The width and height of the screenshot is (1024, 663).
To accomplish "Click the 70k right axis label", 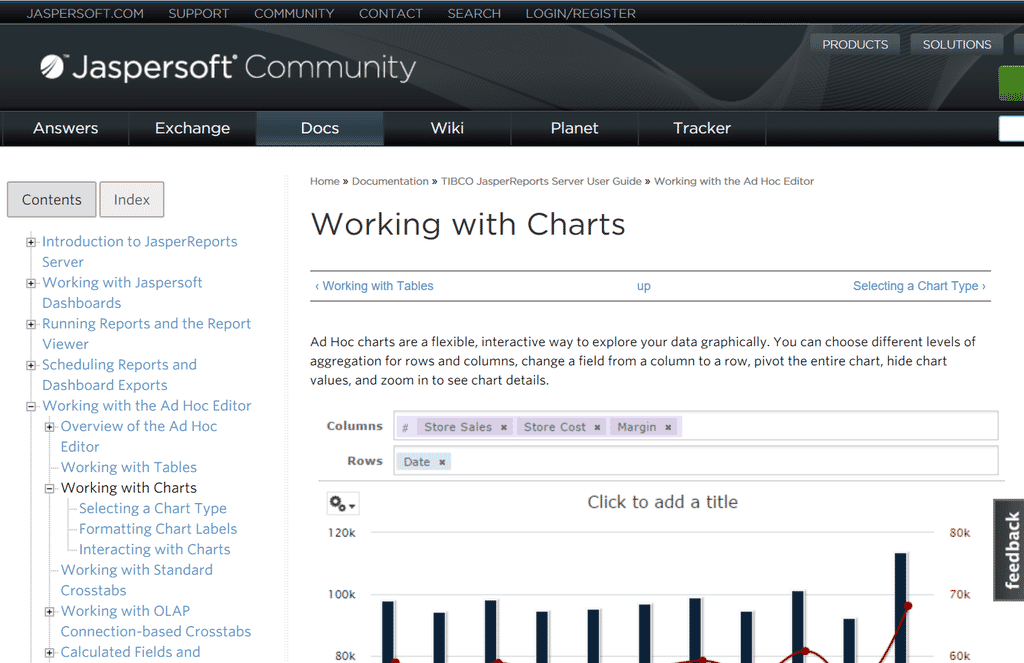I will pos(959,594).
